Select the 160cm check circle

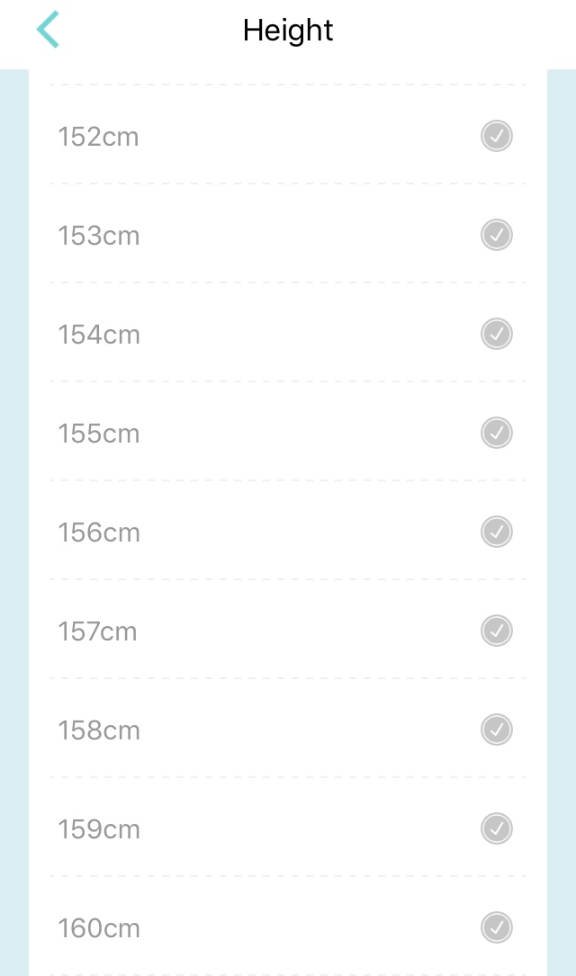pyautogui.click(x=496, y=927)
